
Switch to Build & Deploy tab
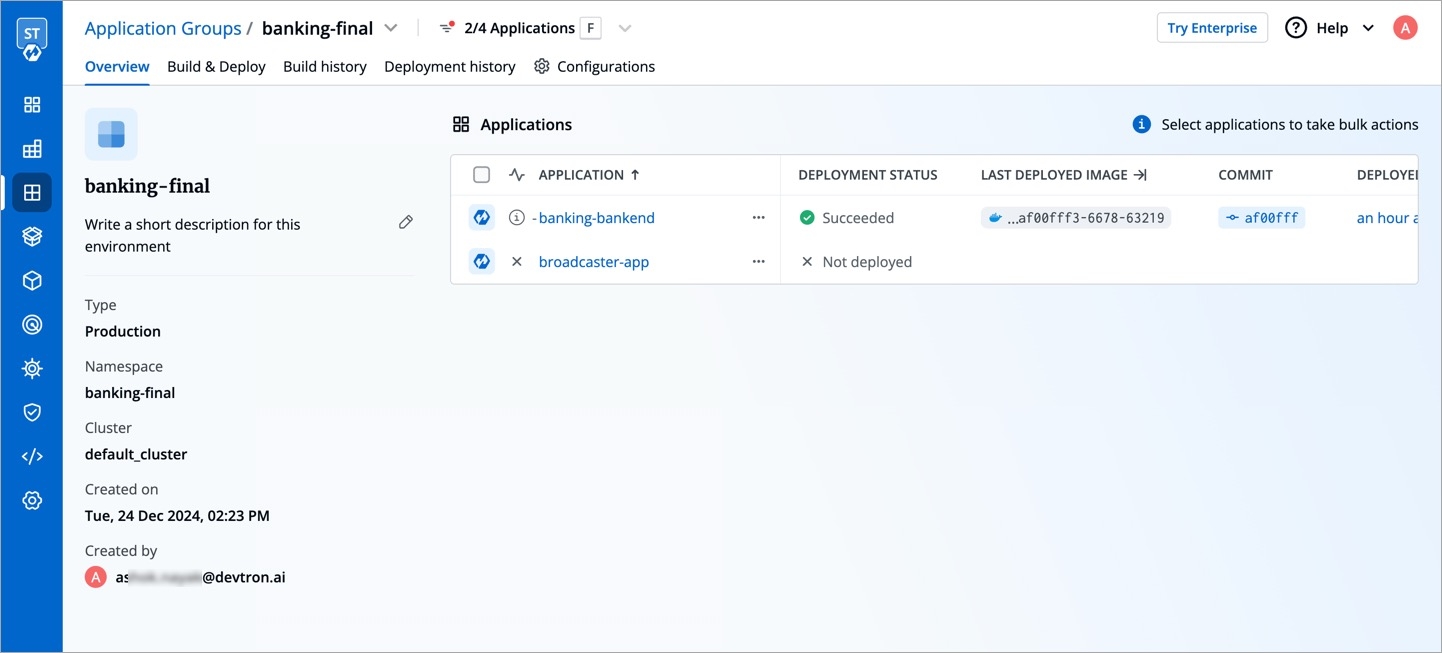coord(216,66)
